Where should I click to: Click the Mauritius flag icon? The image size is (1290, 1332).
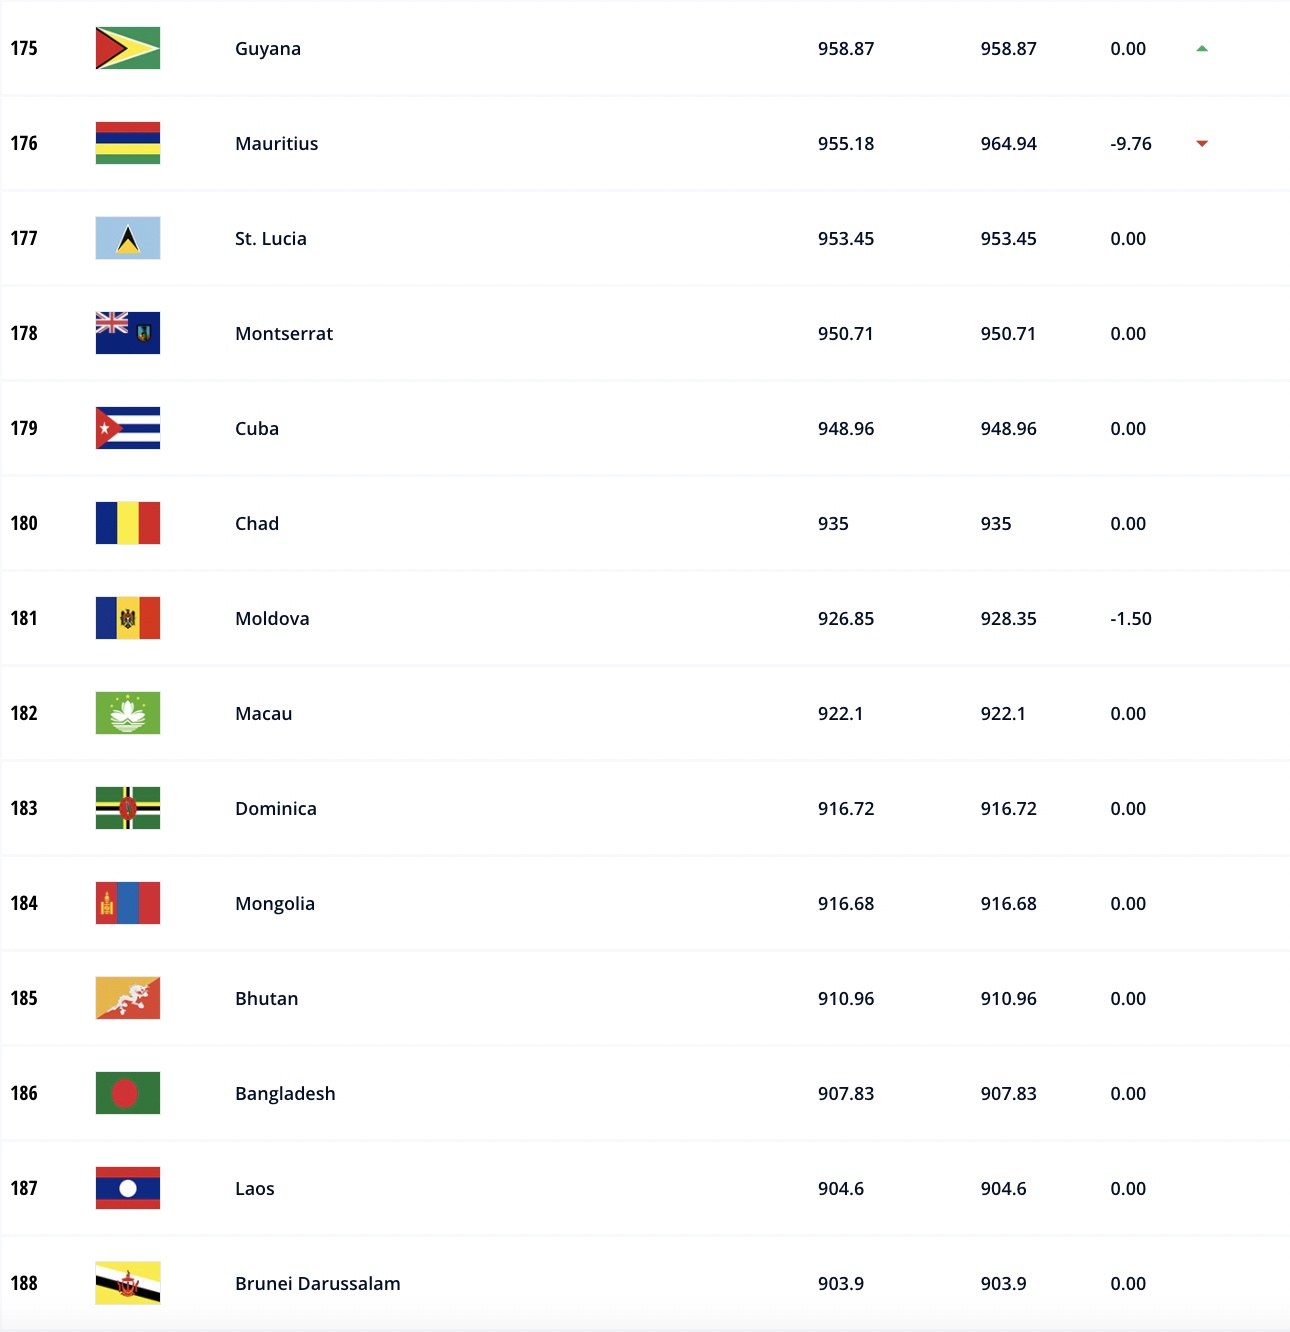(x=128, y=143)
